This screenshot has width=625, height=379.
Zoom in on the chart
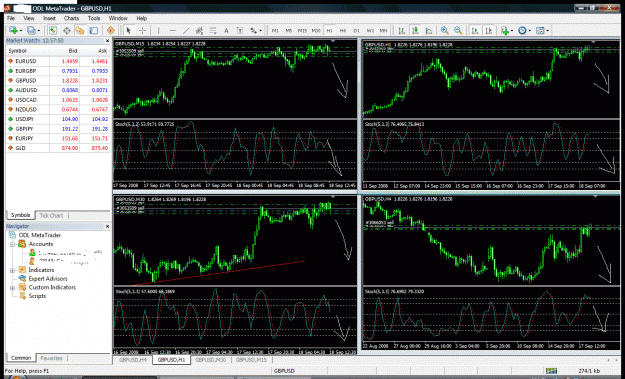[x=445, y=30]
